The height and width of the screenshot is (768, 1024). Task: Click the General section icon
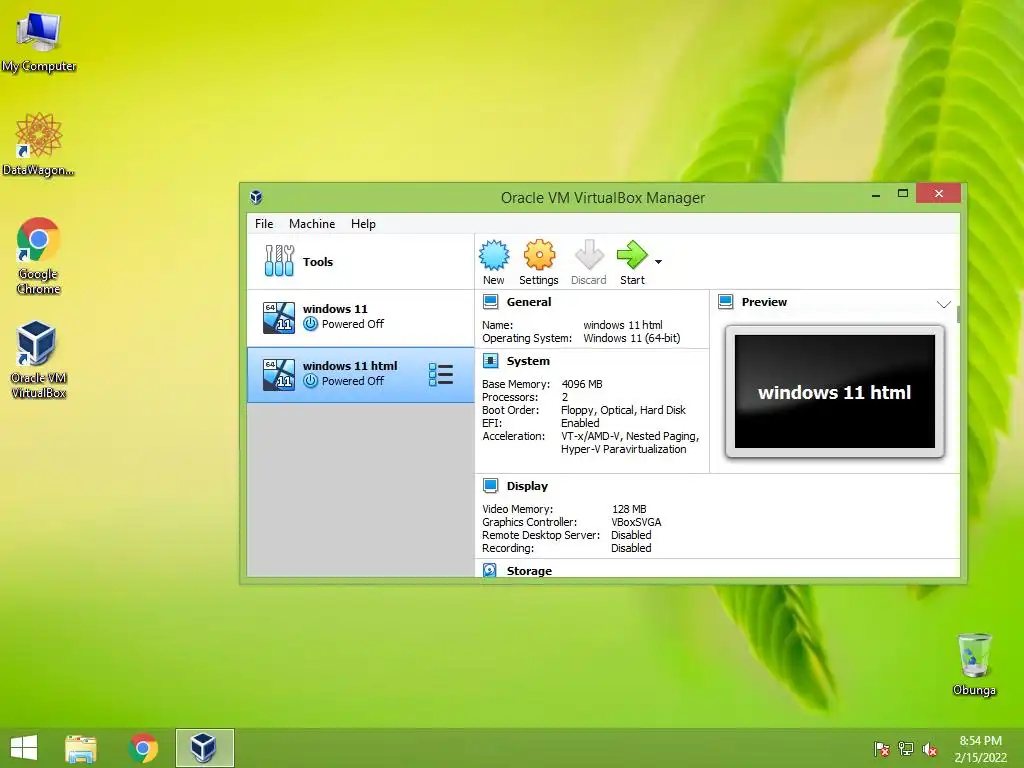(490, 302)
